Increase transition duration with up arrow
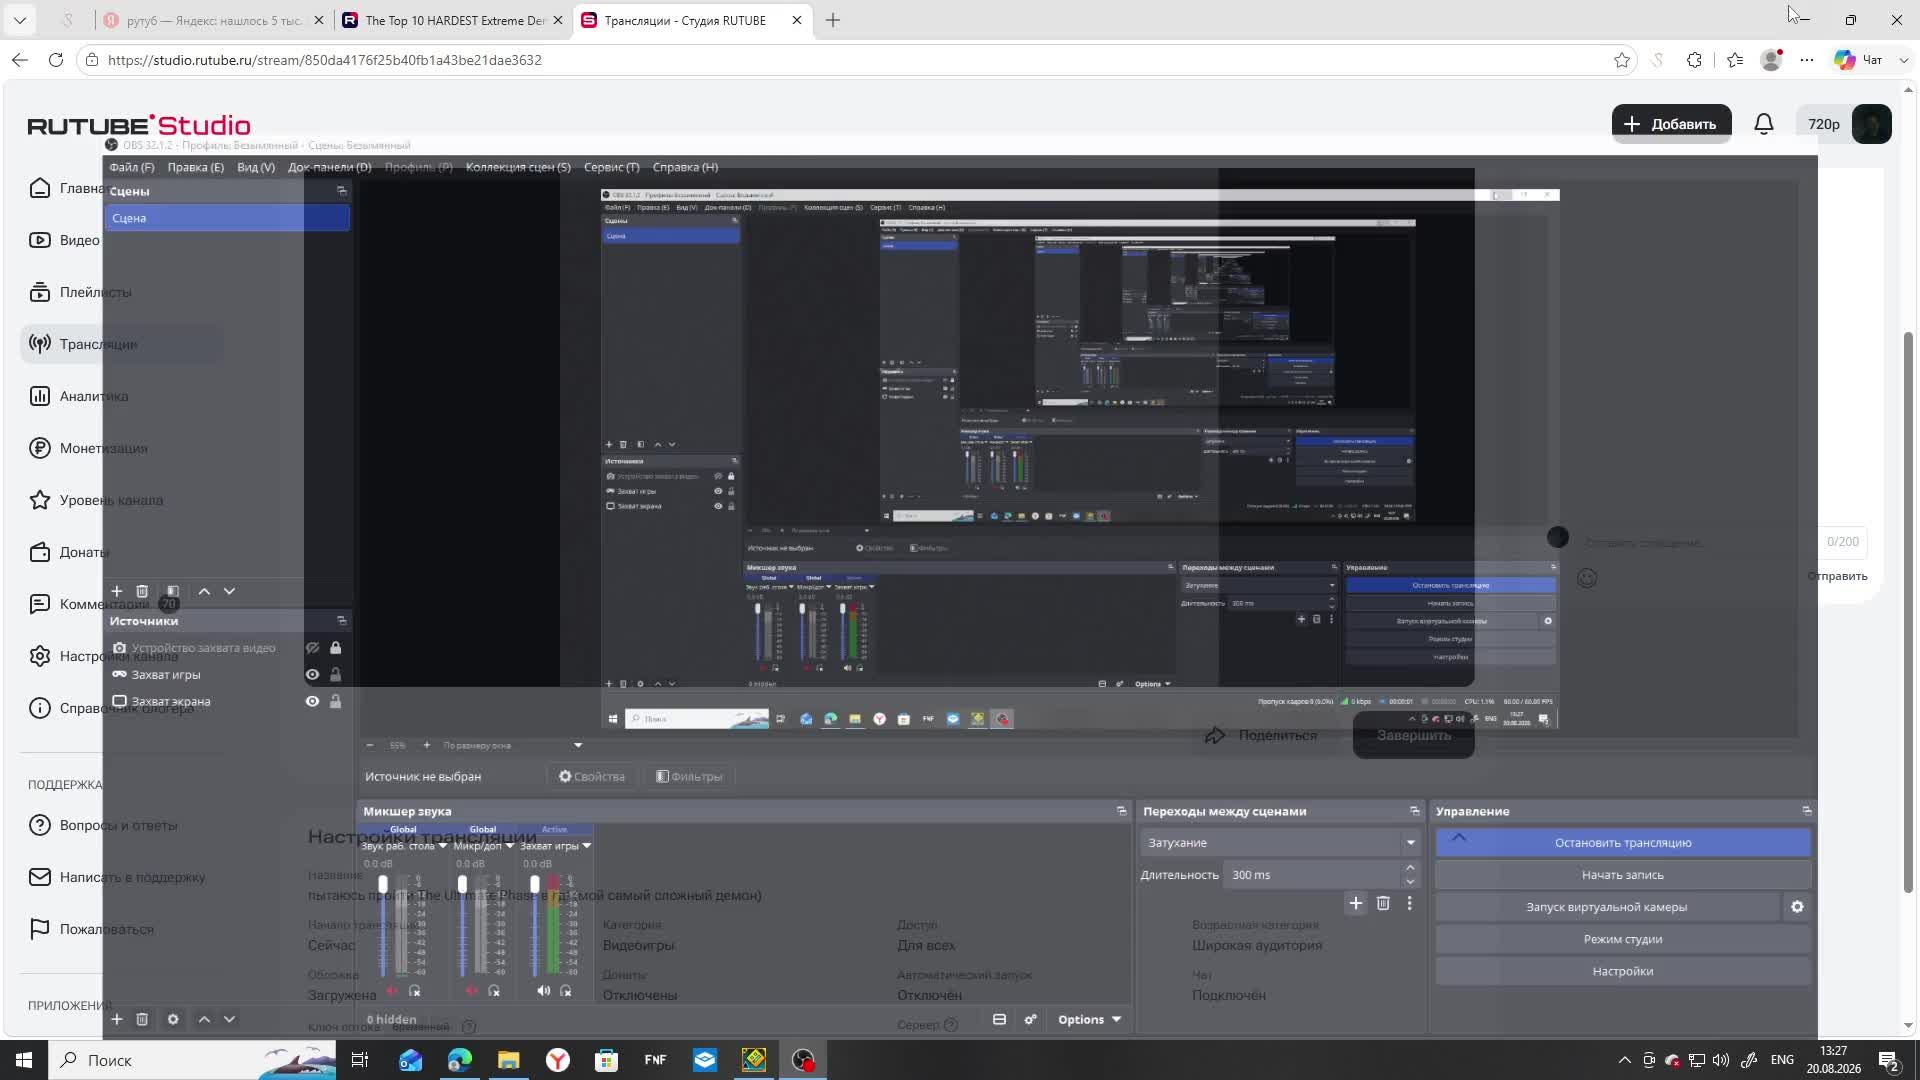Screen dimensions: 1920x1080 click(1410, 868)
